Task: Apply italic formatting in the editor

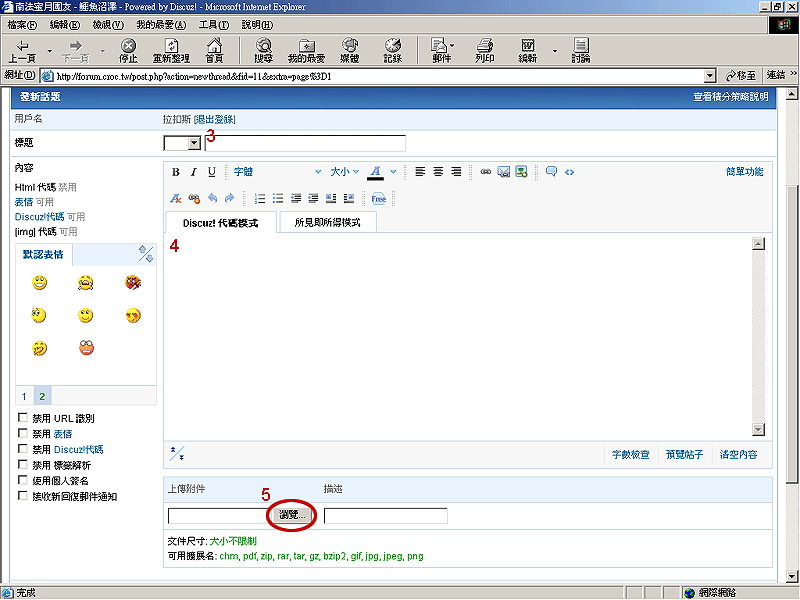Action: tap(194, 172)
